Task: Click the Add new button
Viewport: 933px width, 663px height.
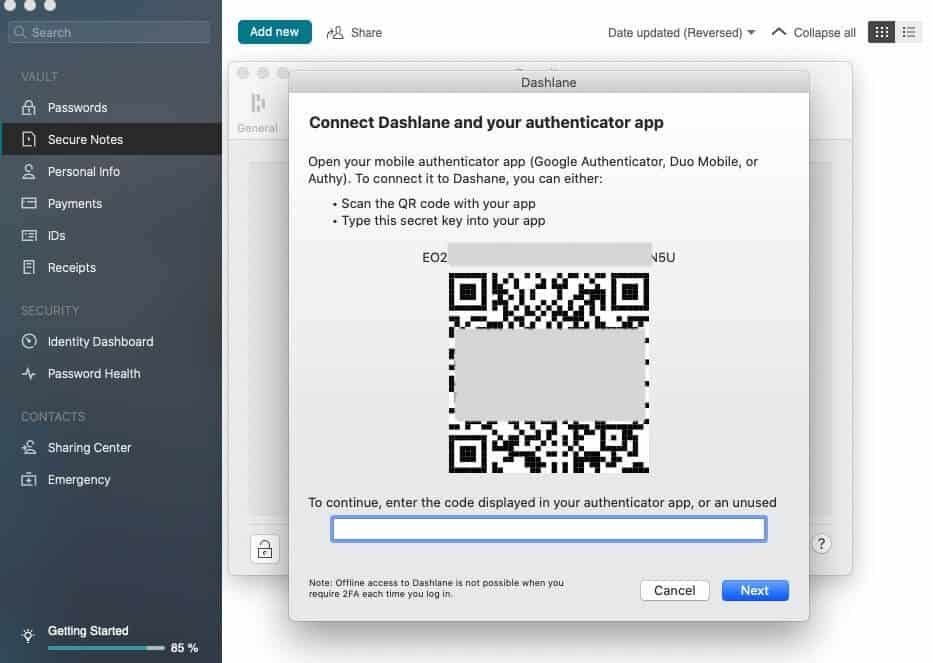Action: (274, 32)
